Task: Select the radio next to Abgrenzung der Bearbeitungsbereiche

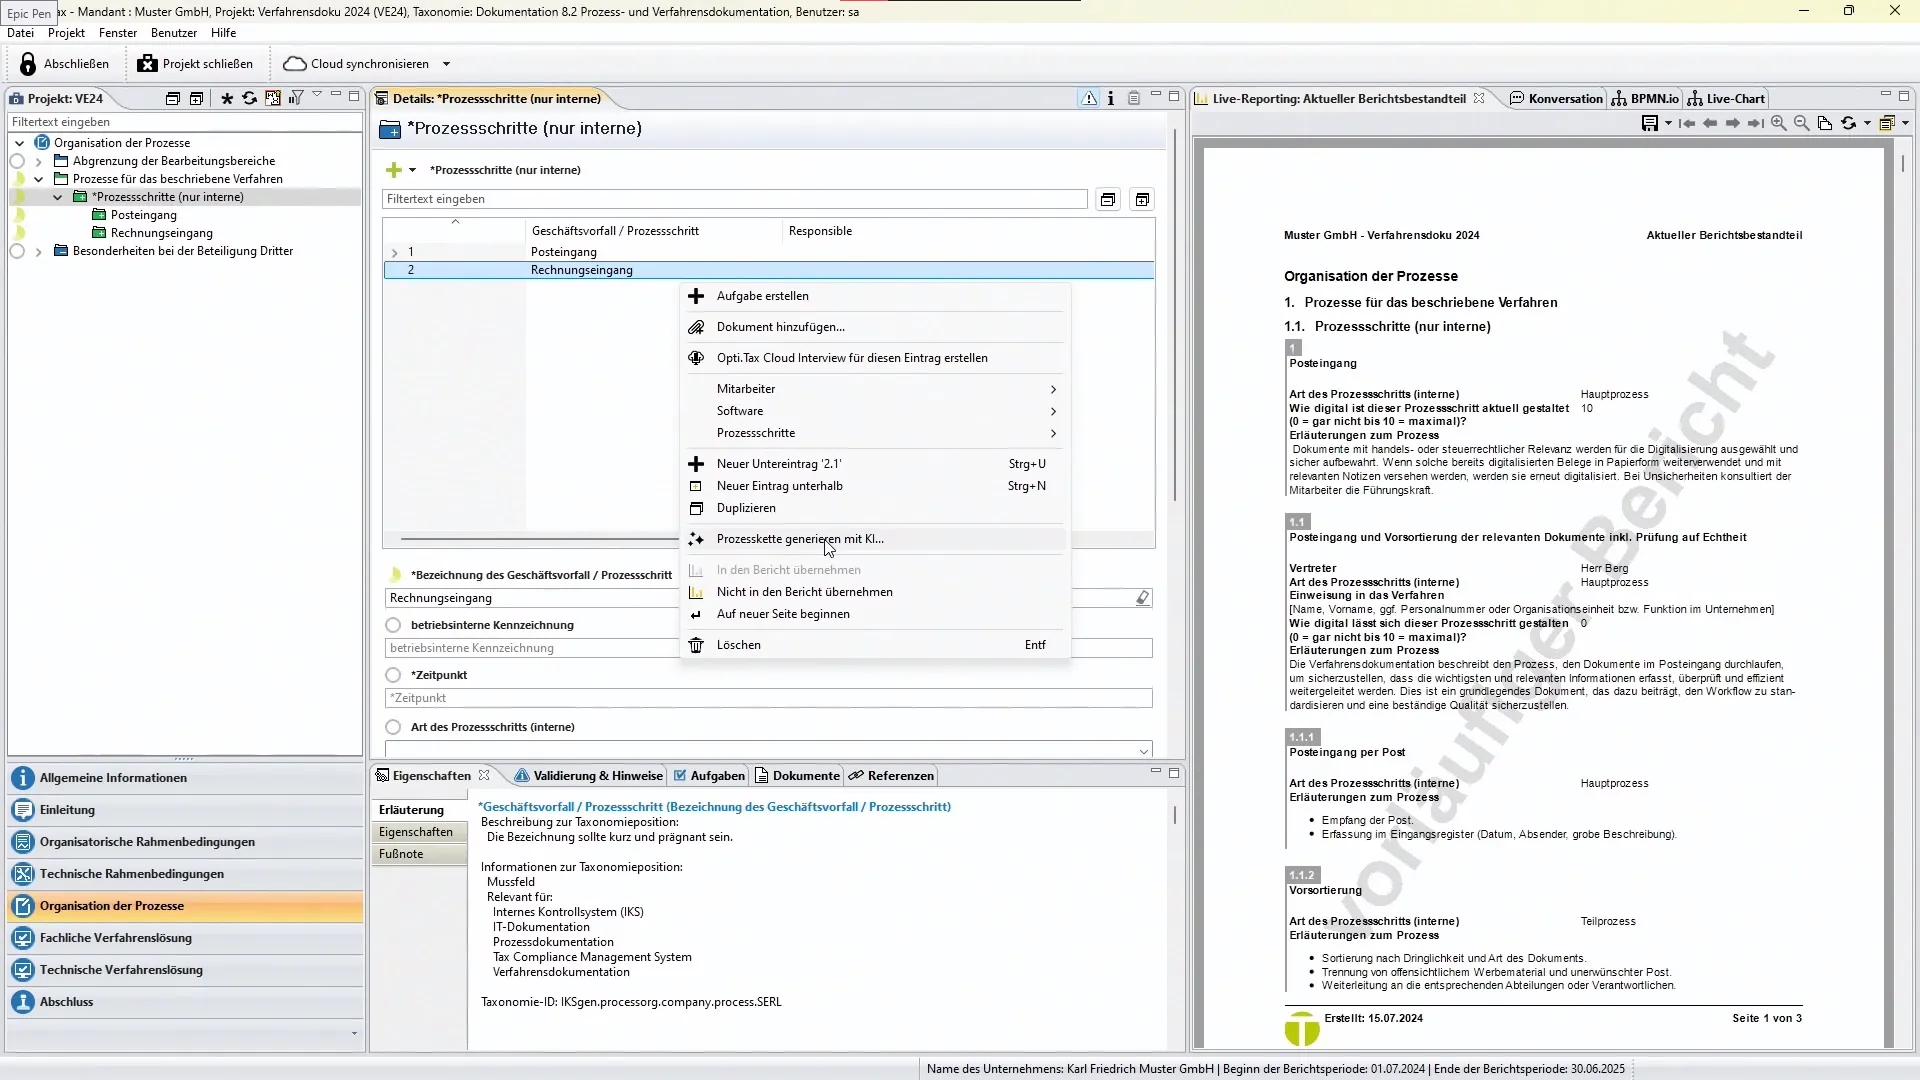Action: 17,161
